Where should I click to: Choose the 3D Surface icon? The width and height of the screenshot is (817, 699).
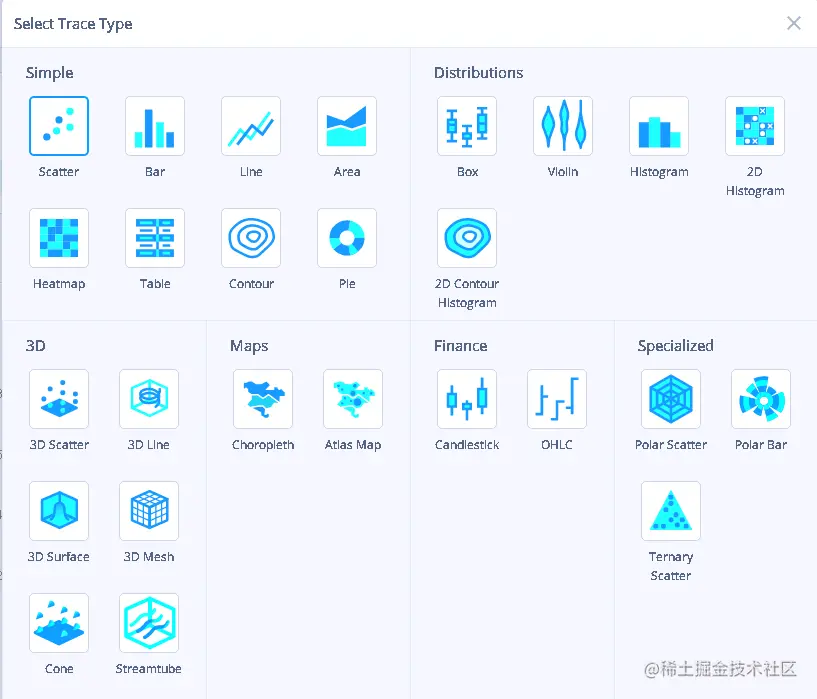[59, 511]
